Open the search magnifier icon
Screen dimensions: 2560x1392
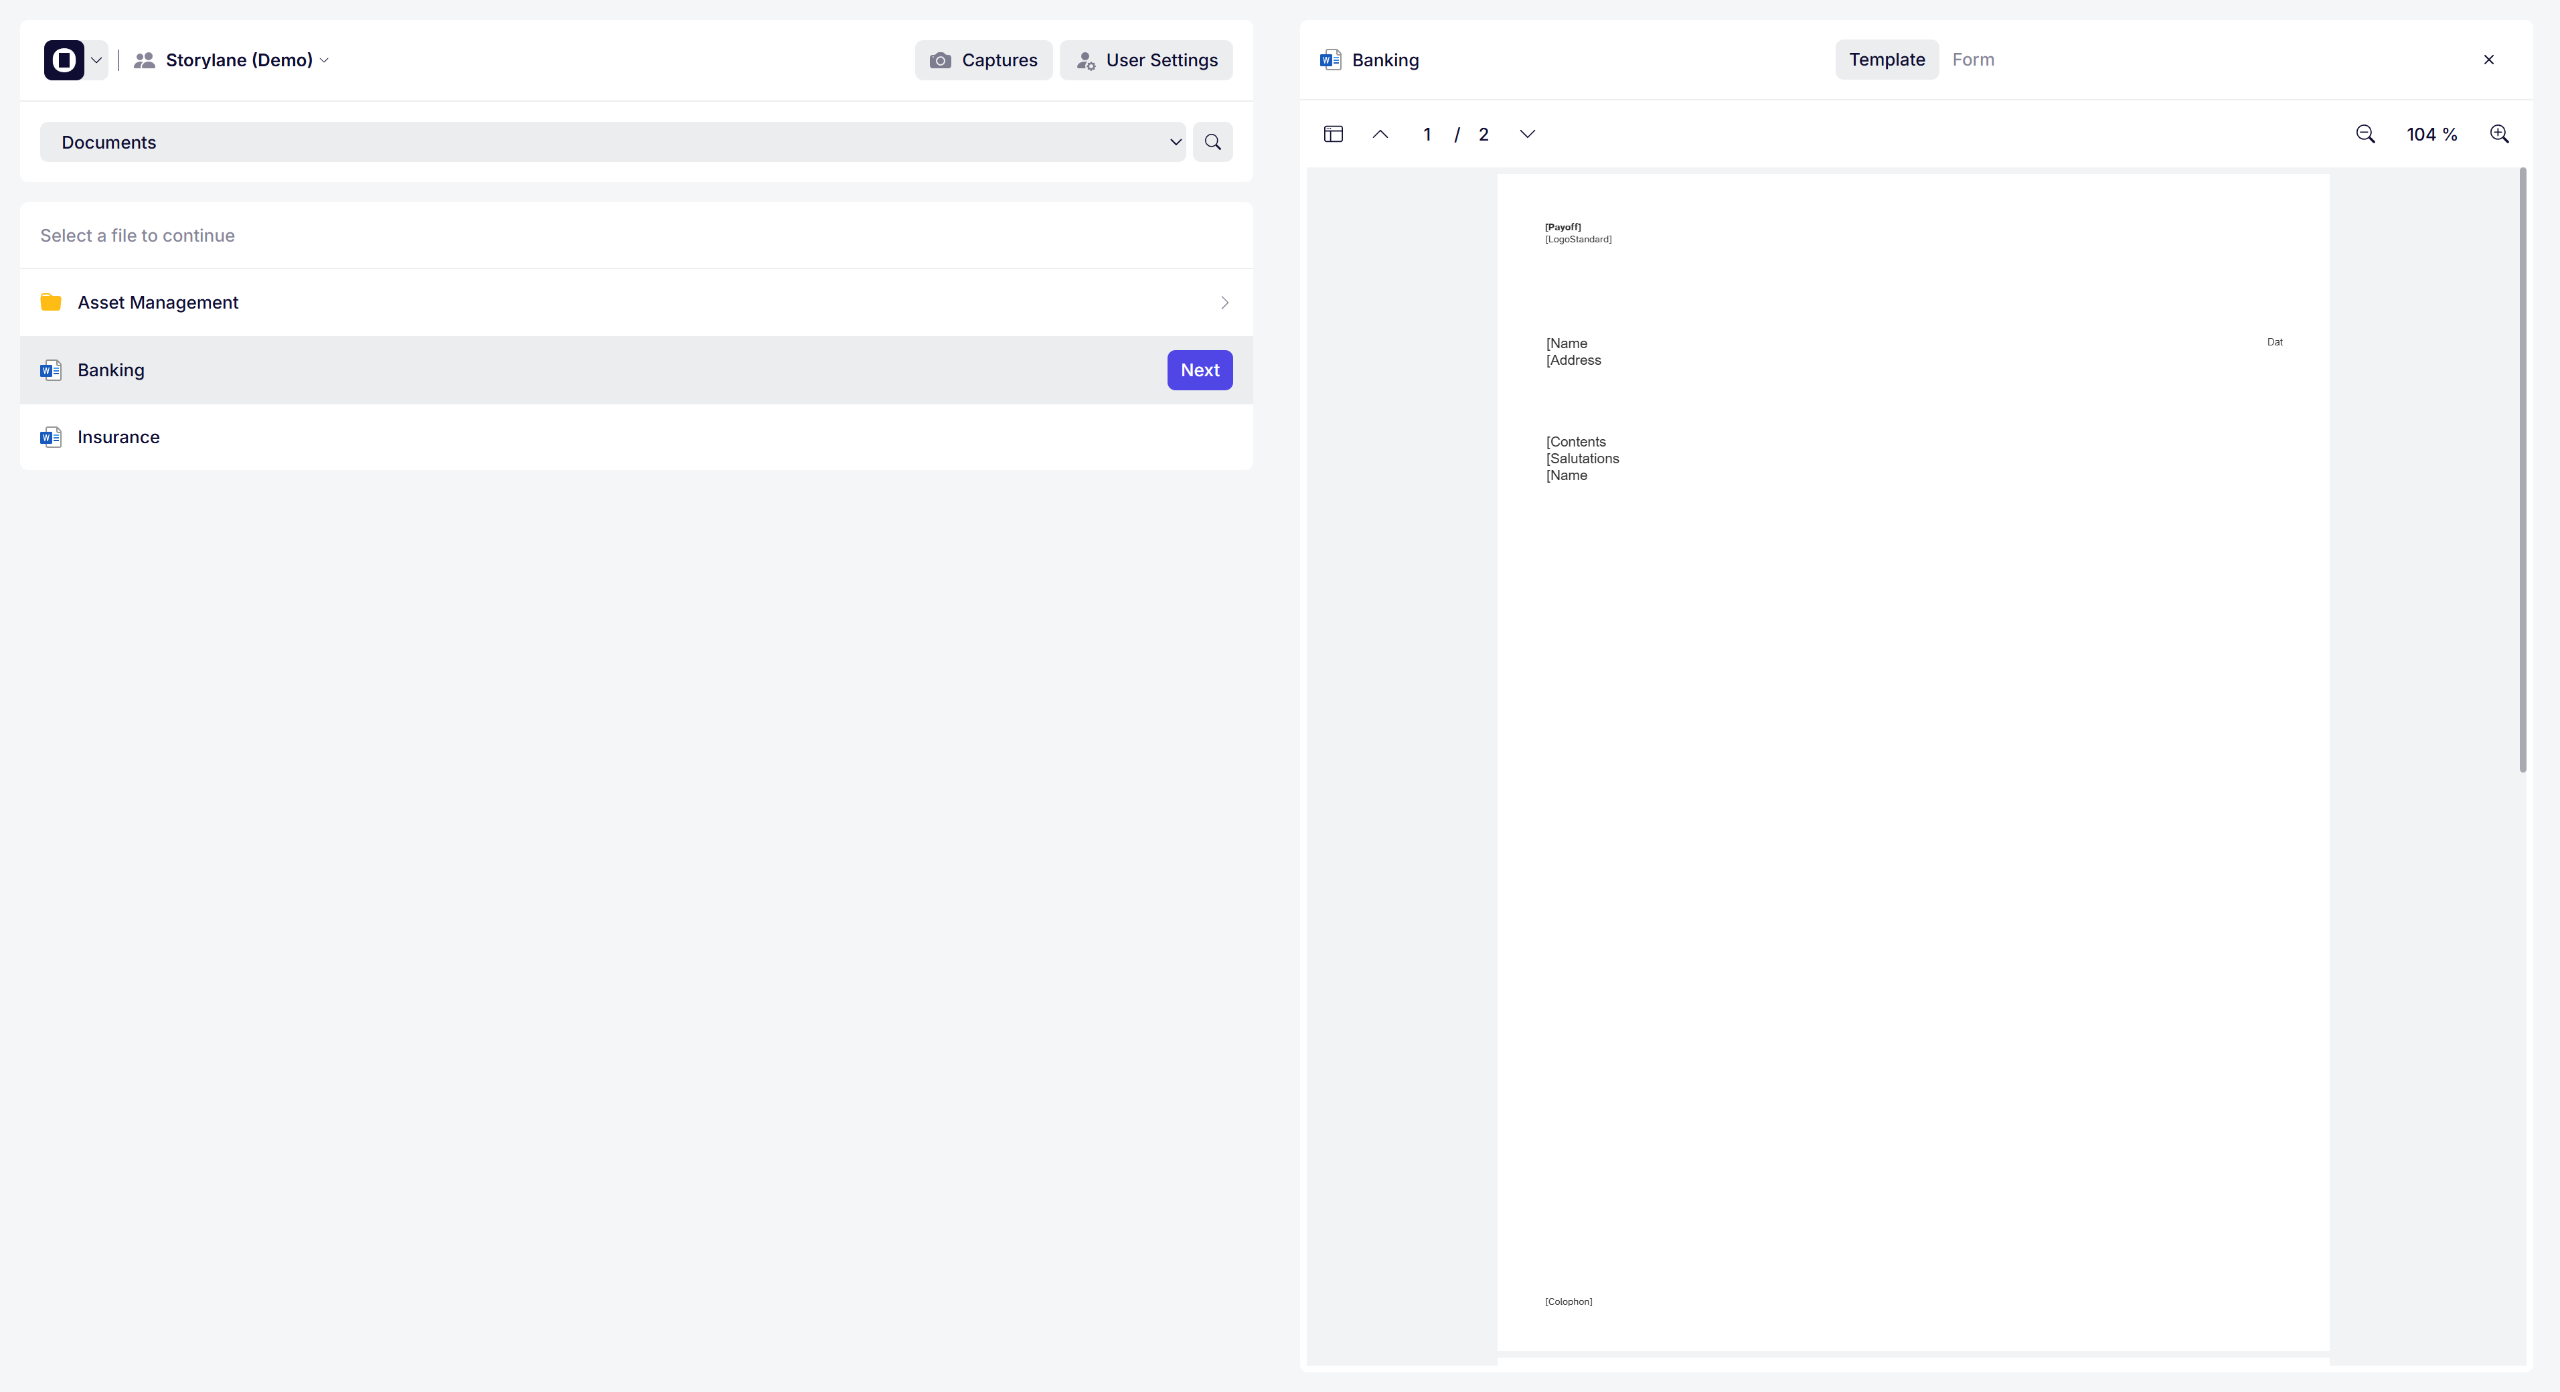click(x=1212, y=142)
